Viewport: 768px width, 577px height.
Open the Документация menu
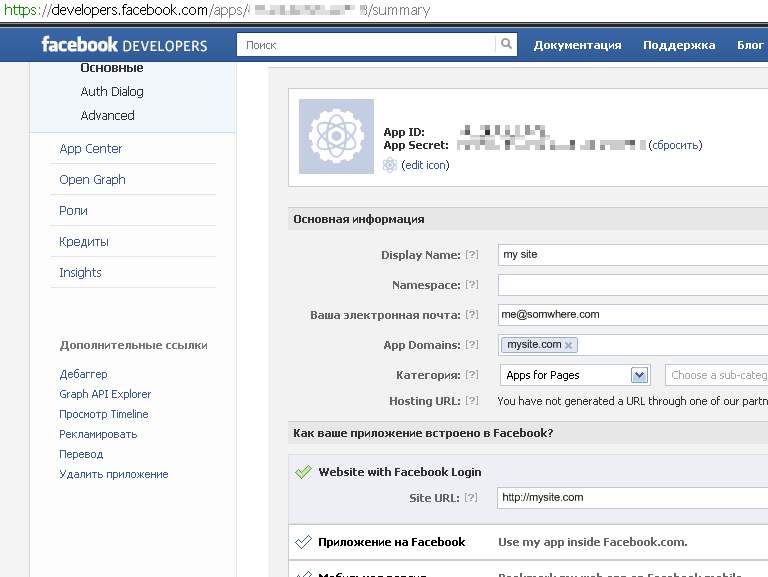click(x=577, y=45)
